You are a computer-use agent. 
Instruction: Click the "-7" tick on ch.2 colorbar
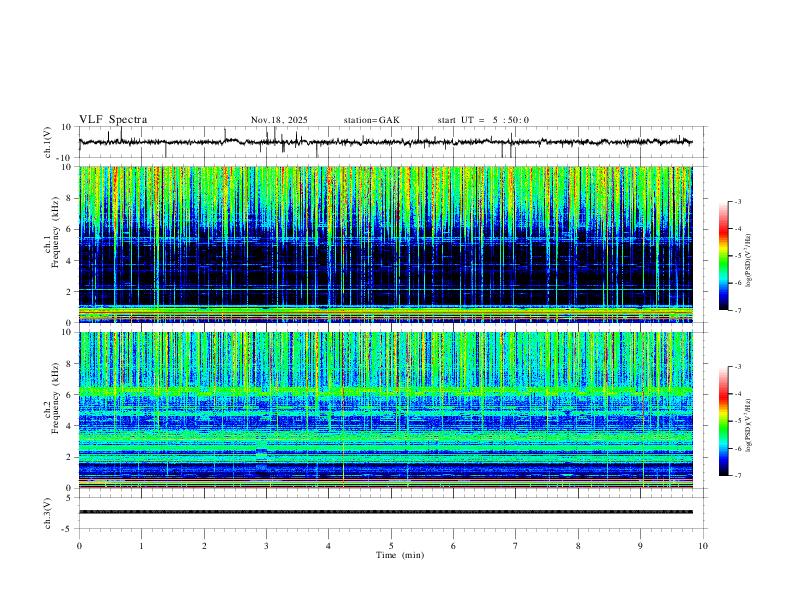pos(737,475)
